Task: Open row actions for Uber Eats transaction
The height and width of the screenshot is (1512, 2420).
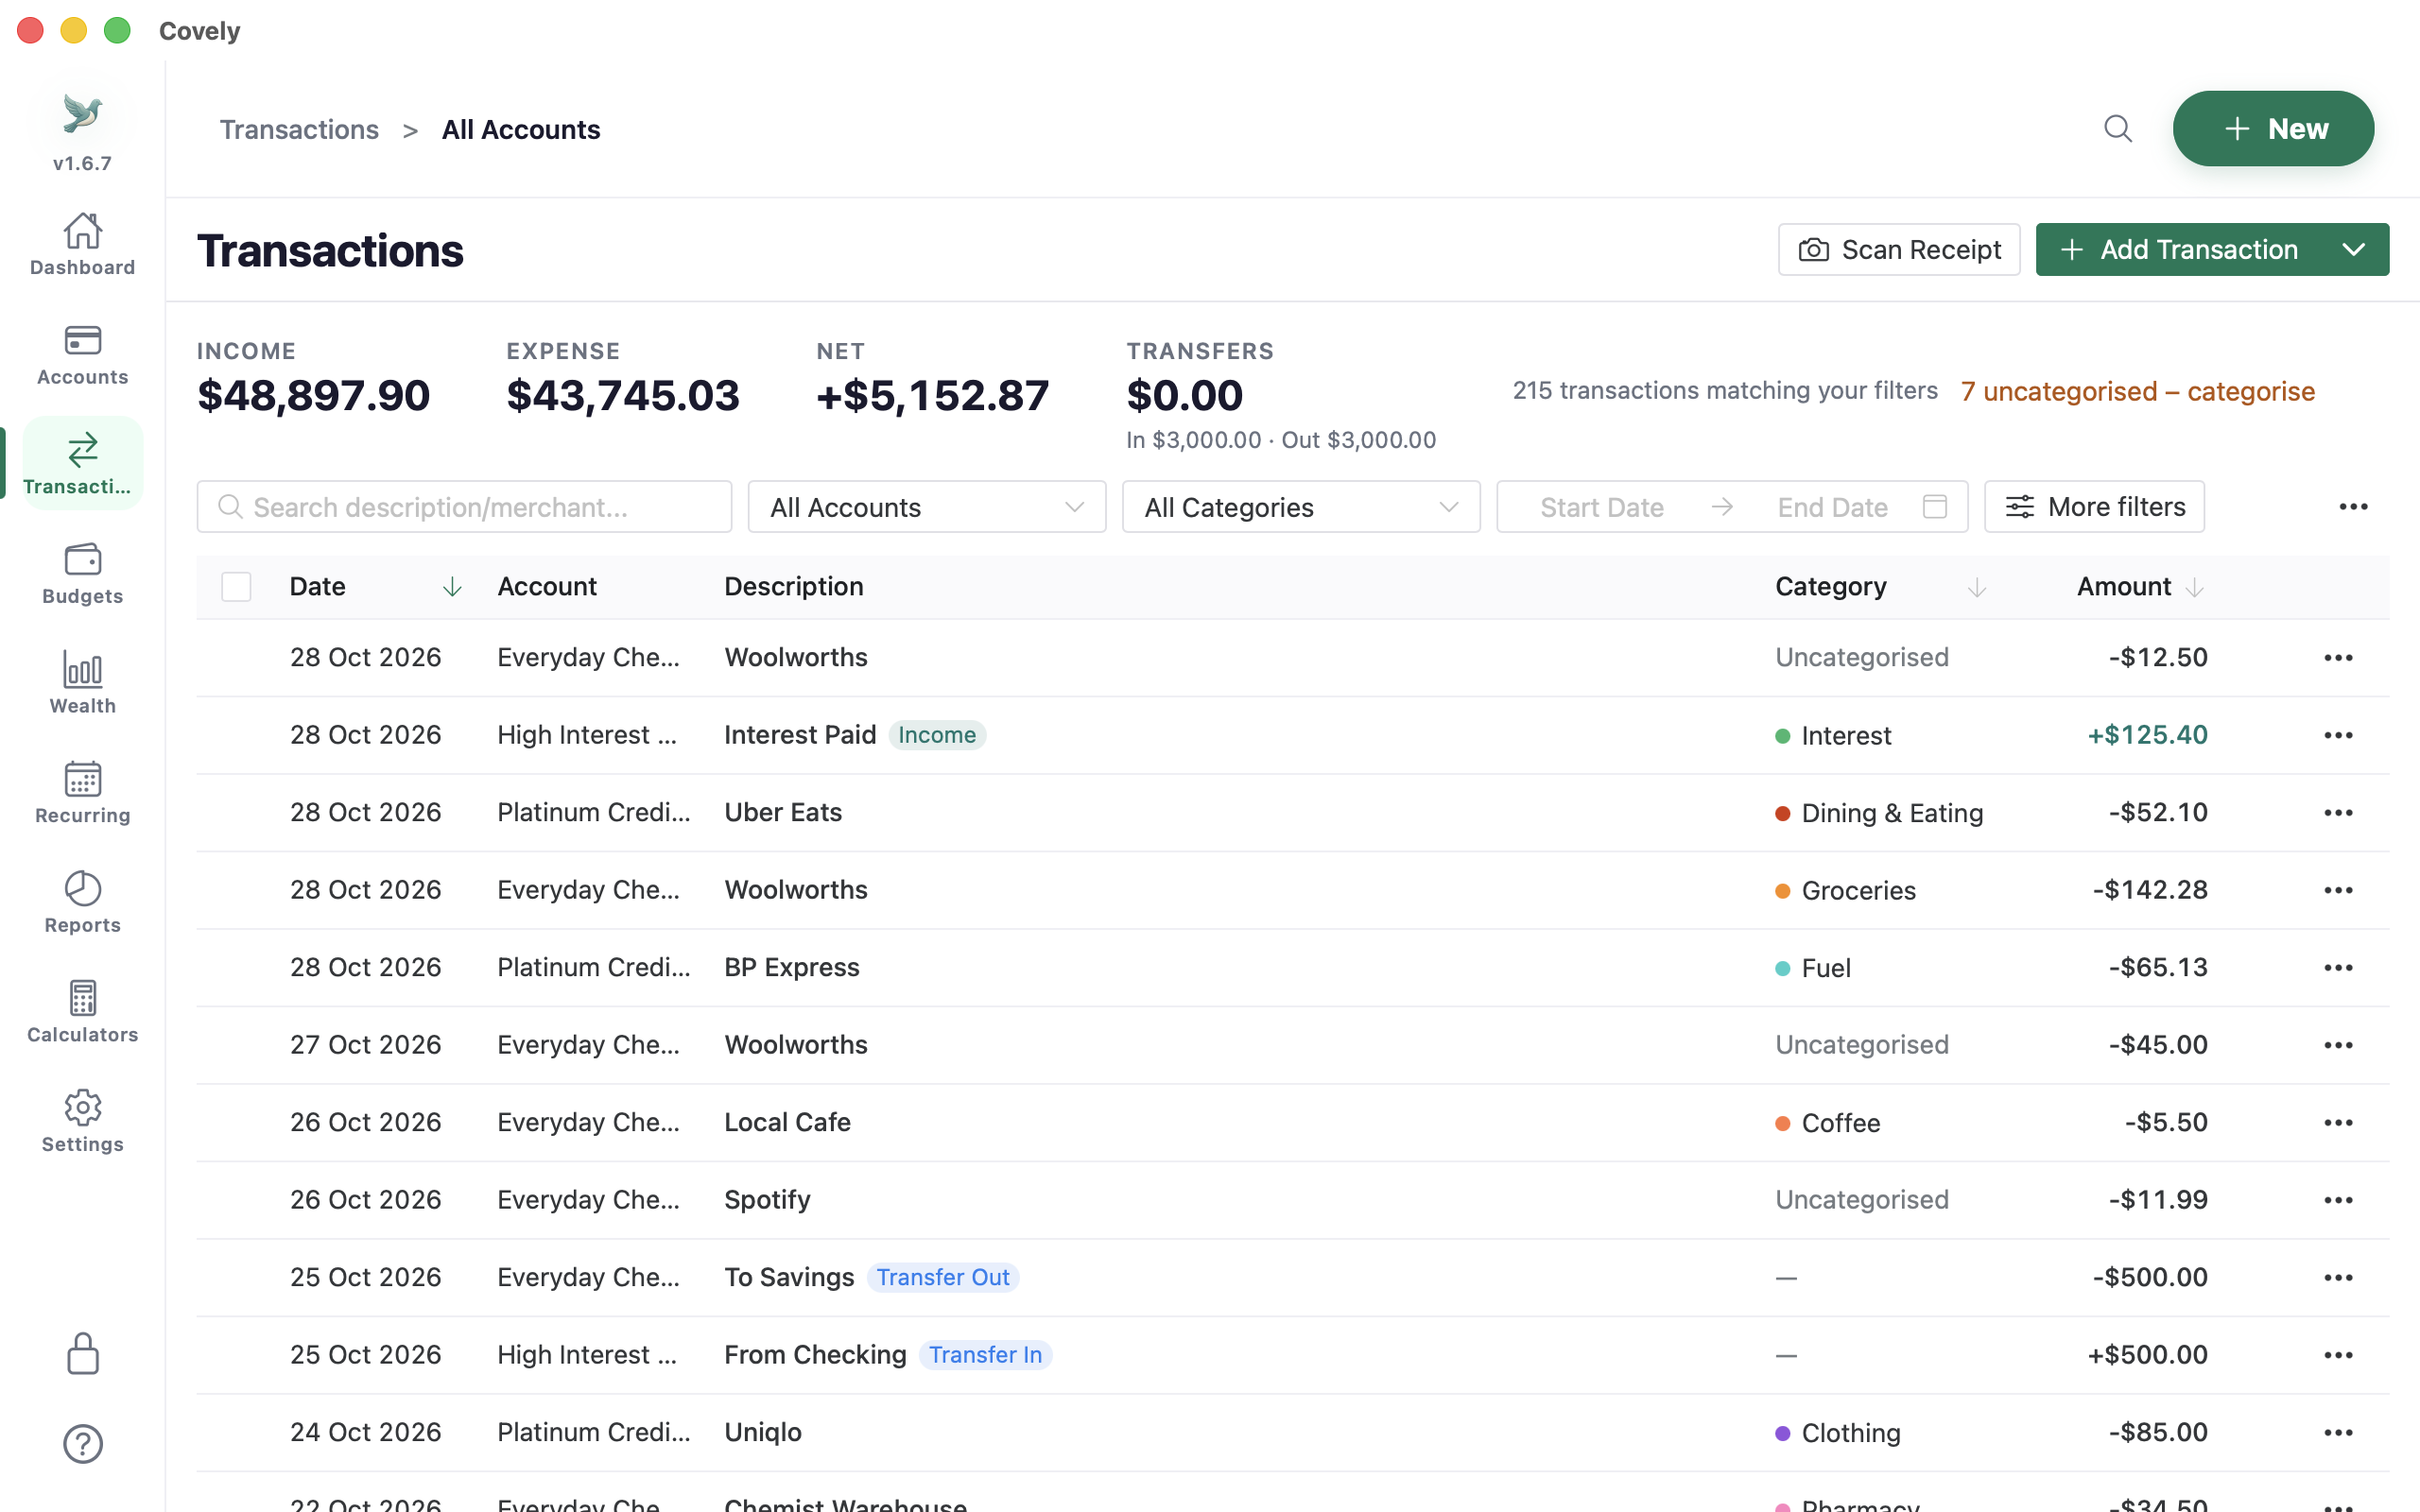Action: [2338, 812]
